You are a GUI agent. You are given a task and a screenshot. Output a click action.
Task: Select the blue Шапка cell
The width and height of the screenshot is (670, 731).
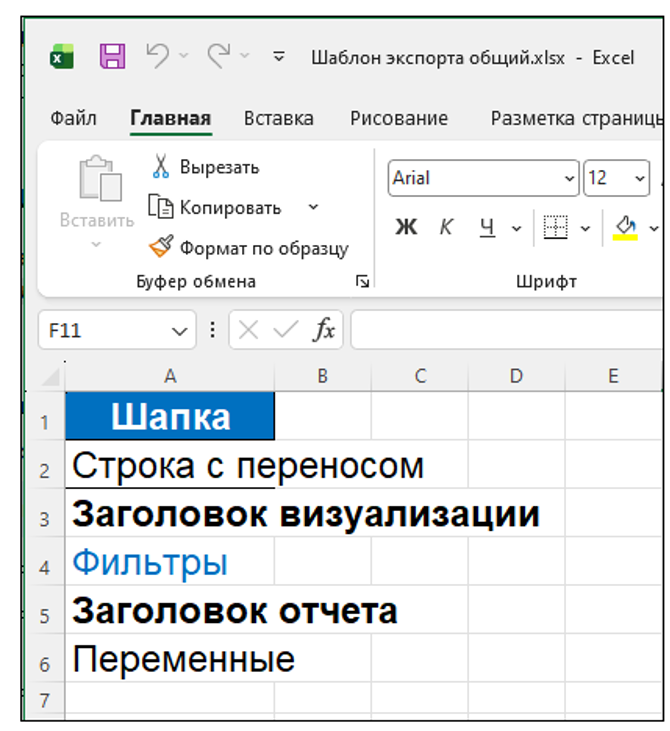pos(170,416)
